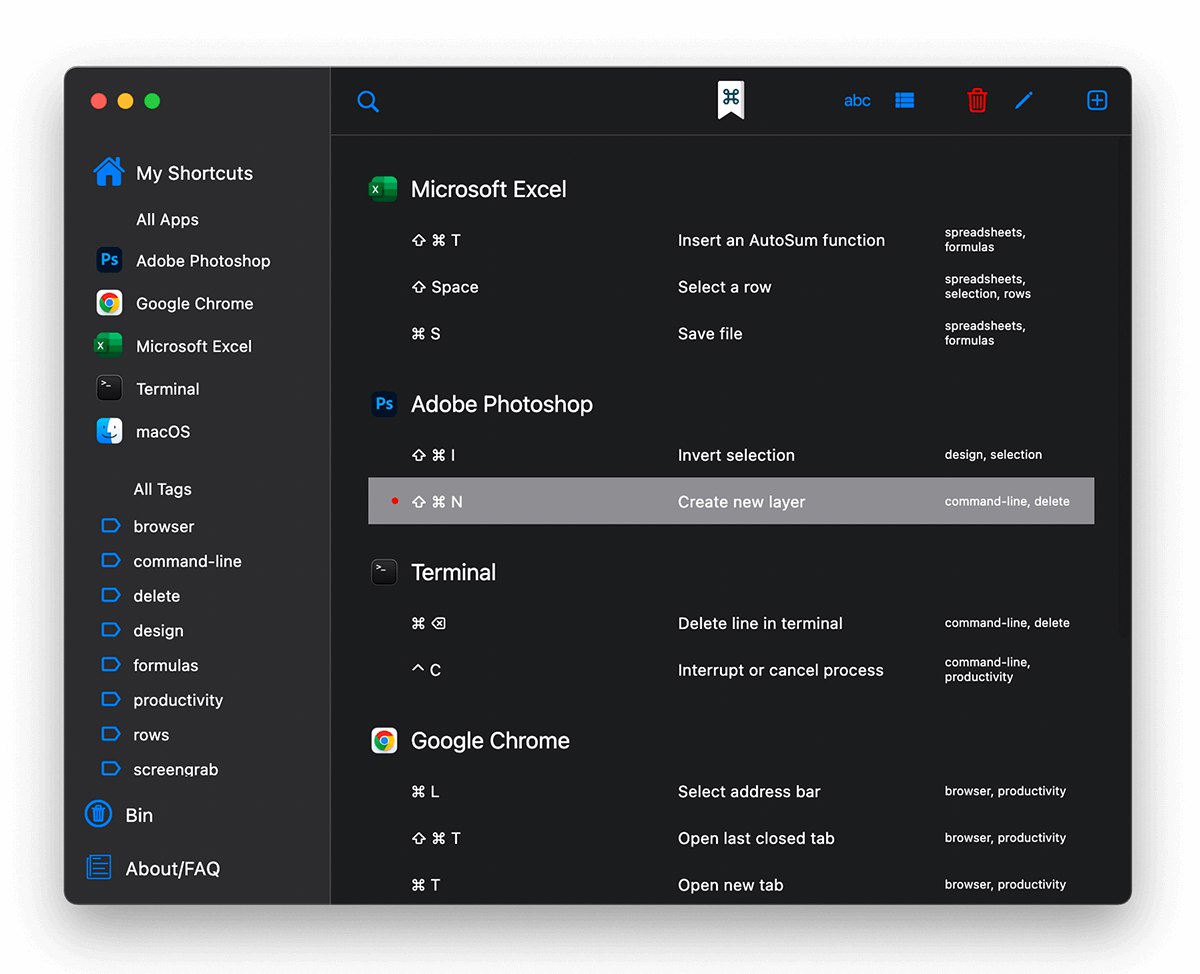This screenshot has height=974, width=1200.
Task: Filter by delete tag label
Action: point(157,596)
